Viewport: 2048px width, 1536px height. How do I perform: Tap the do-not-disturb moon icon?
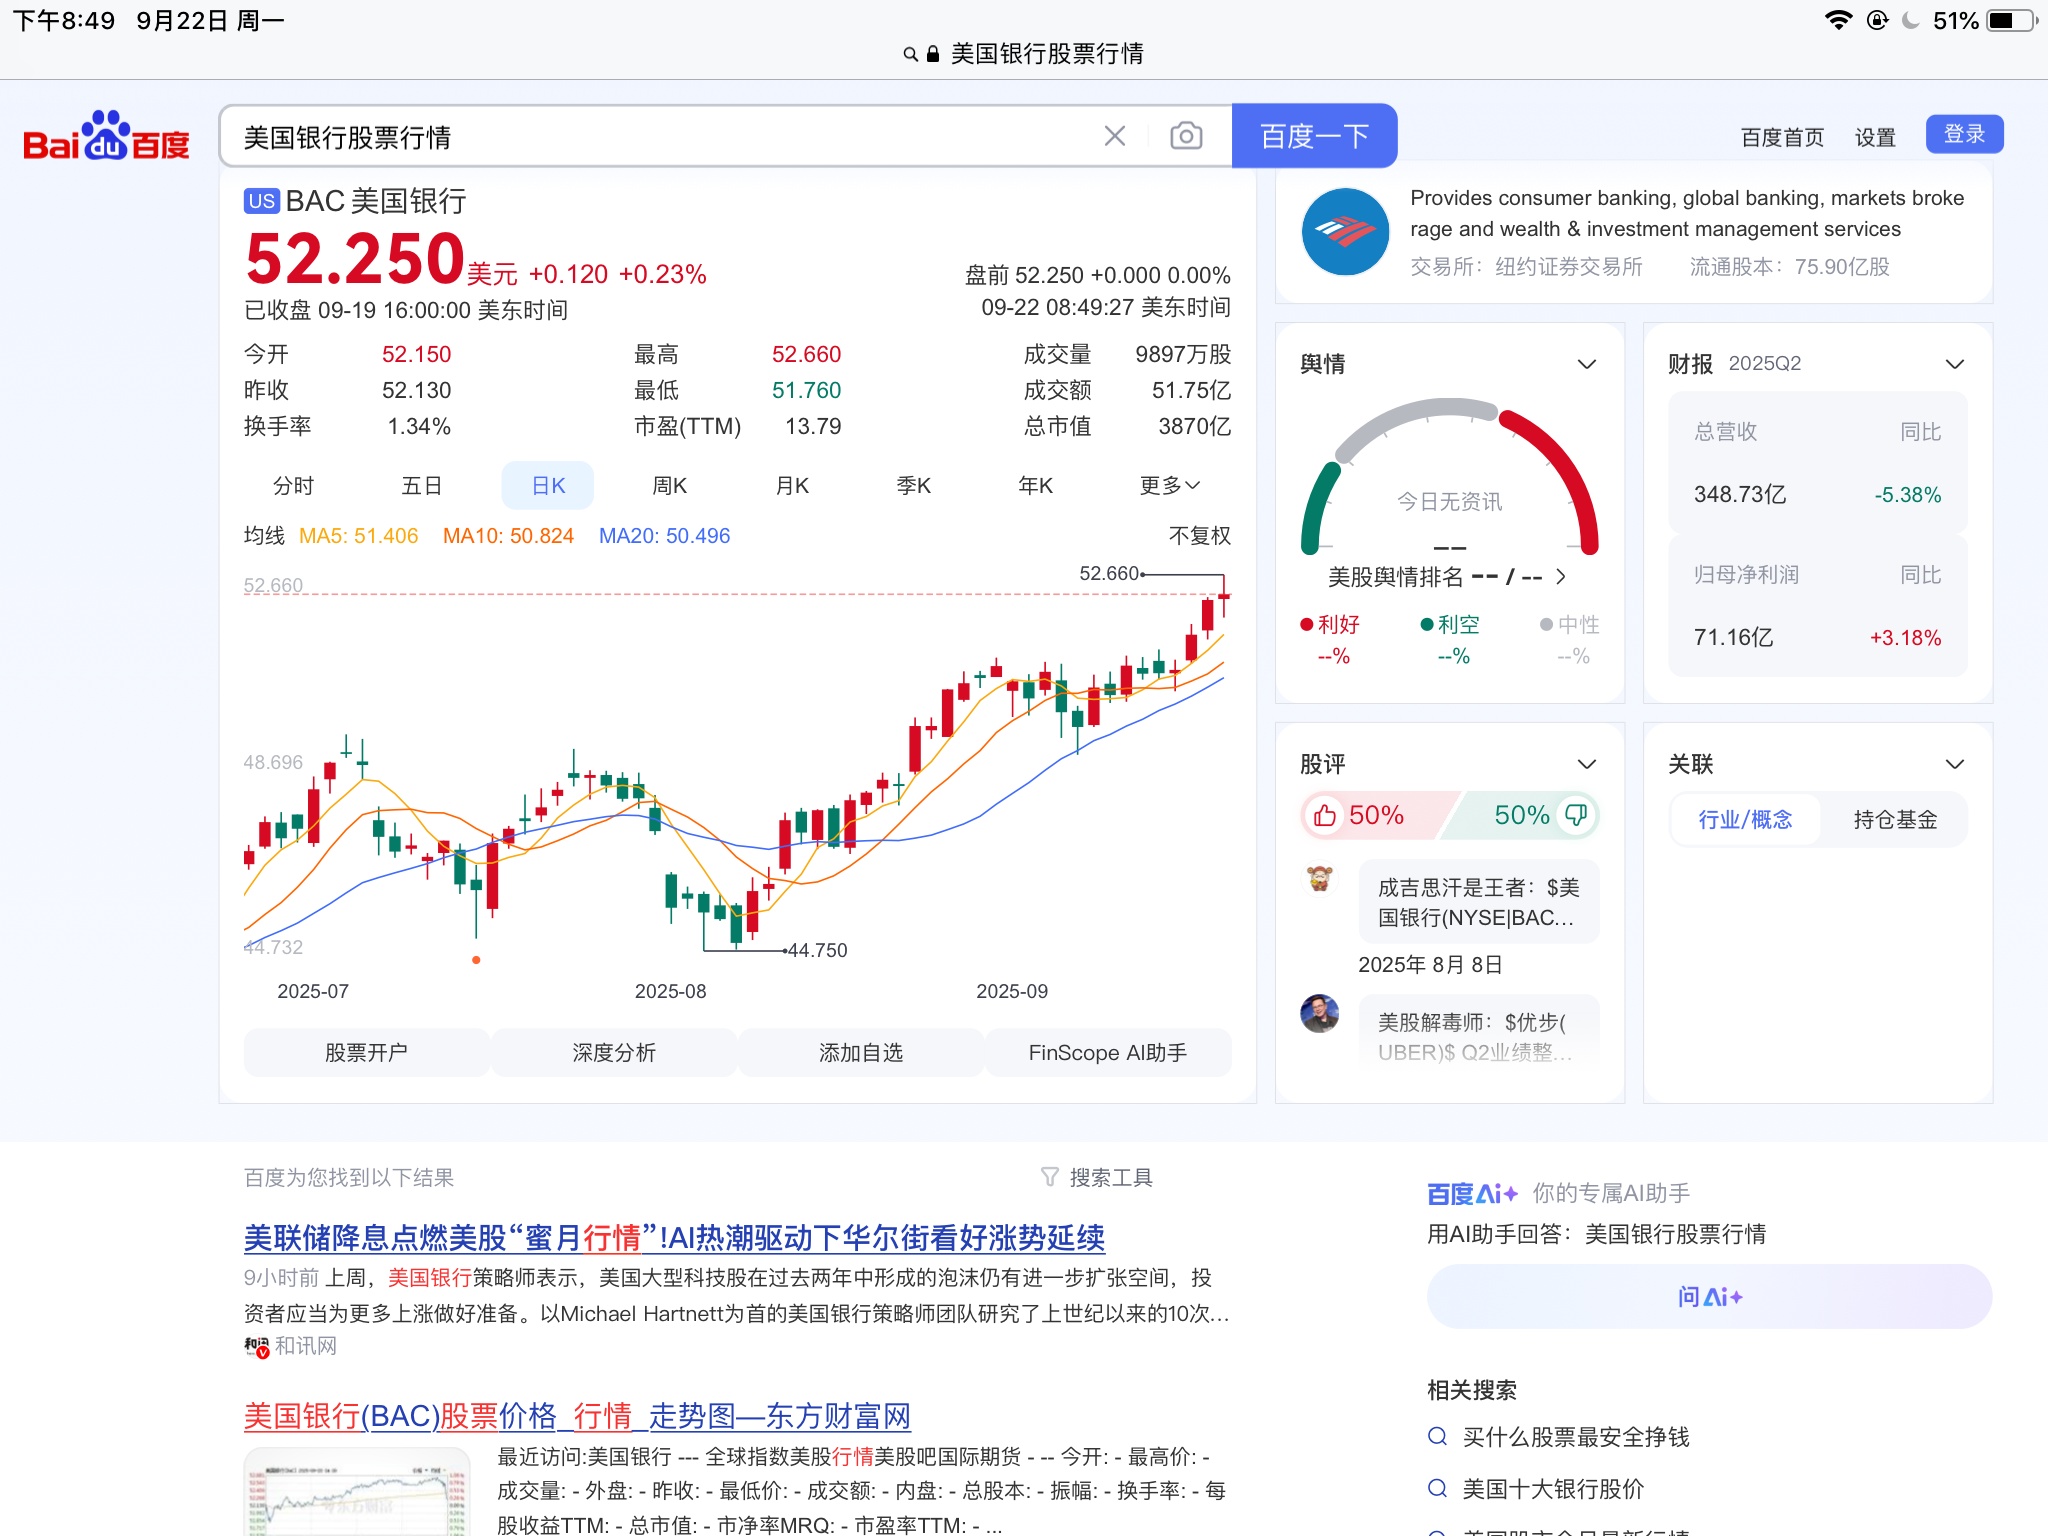coord(1911,20)
